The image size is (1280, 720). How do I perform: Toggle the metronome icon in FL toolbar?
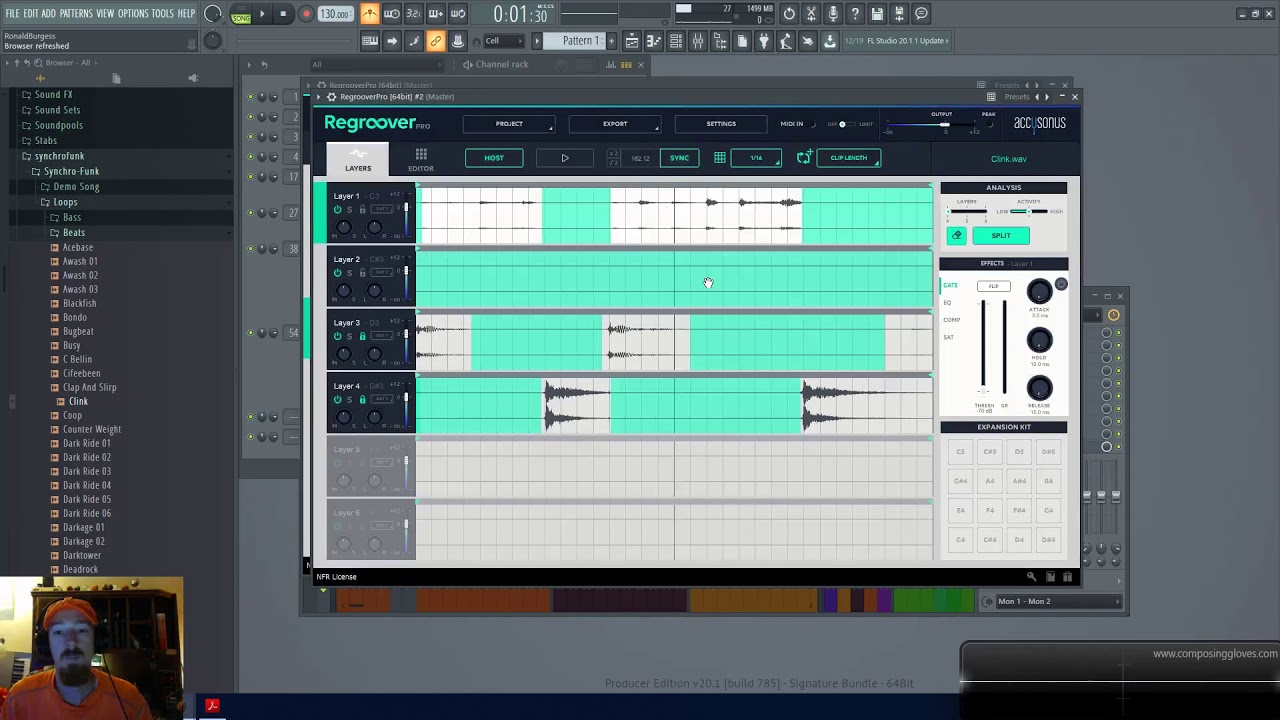click(x=370, y=14)
